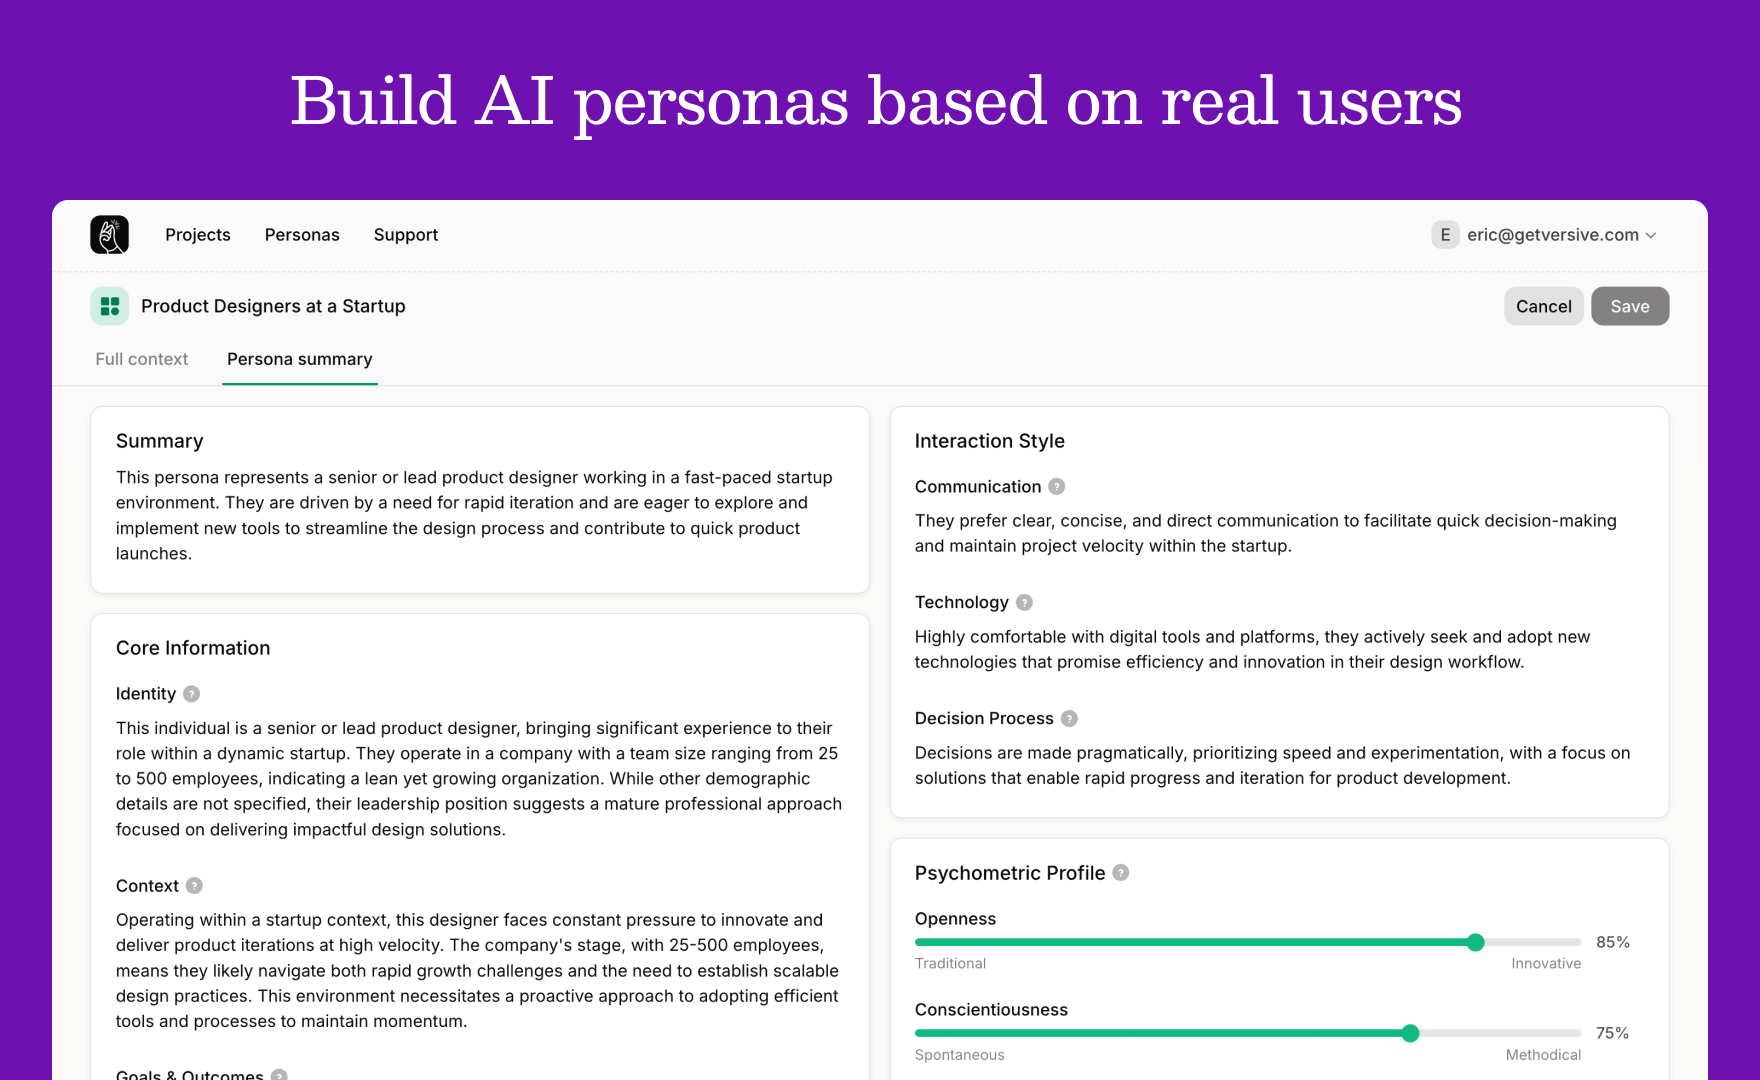Switch to the Full context tab

click(142, 359)
